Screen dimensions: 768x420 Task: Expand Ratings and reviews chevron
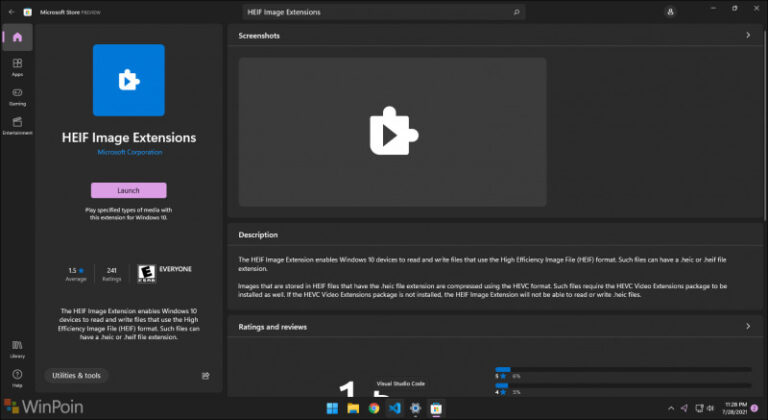(748, 326)
